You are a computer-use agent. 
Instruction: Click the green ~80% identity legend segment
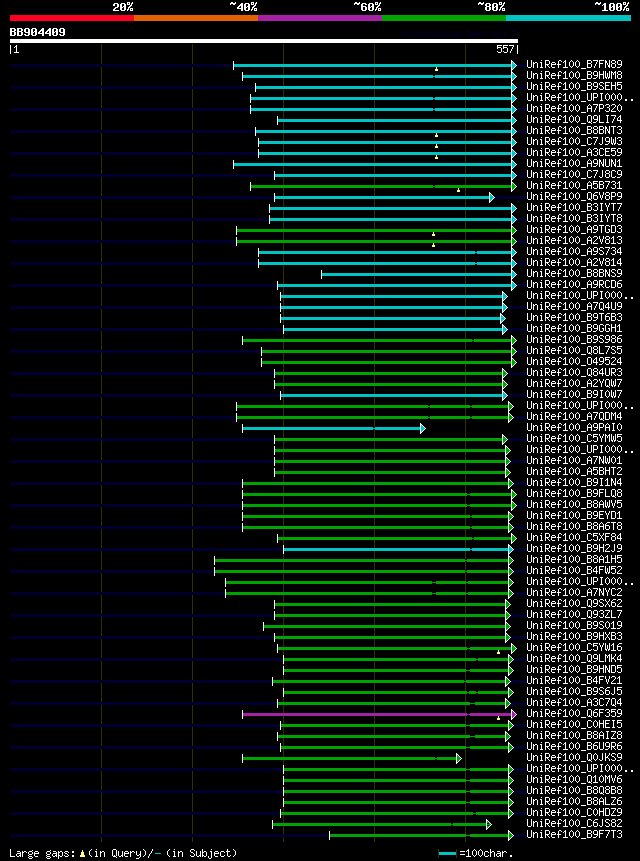(444, 18)
